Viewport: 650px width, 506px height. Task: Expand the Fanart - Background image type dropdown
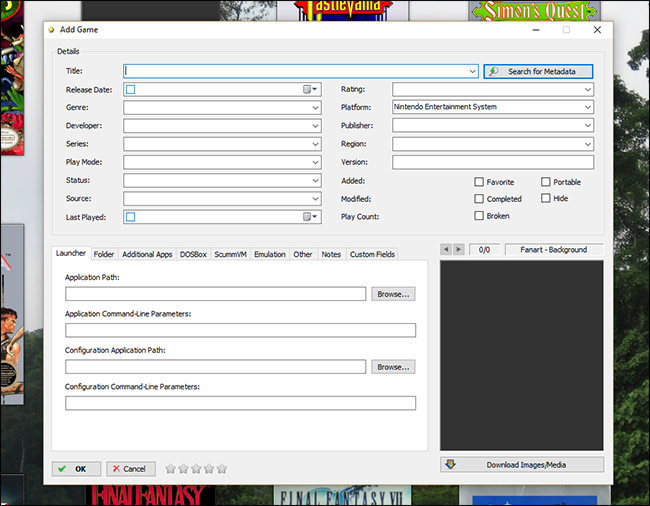(x=554, y=249)
